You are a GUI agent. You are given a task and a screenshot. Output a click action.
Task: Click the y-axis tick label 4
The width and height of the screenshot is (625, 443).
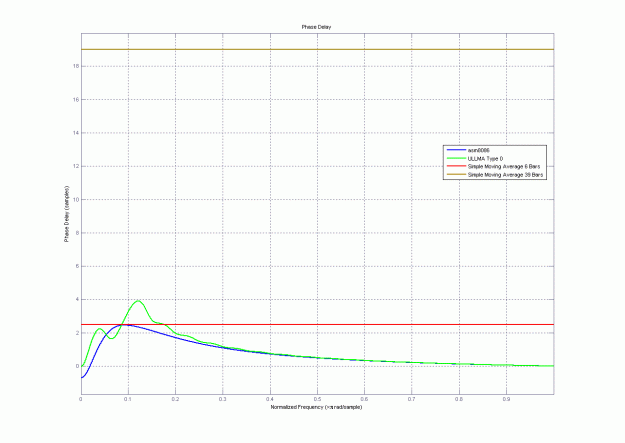(77, 299)
